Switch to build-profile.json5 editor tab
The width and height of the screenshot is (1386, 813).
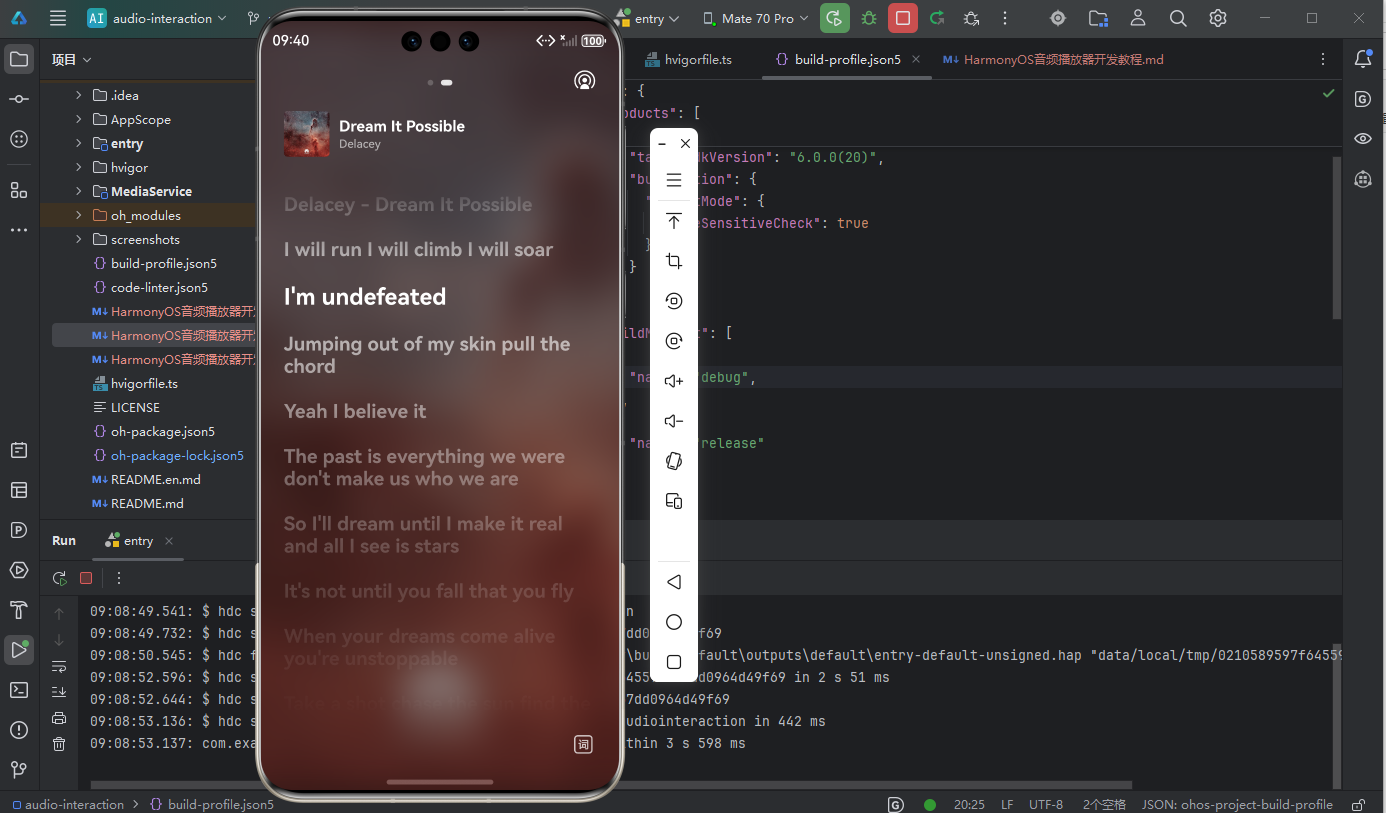click(847, 59)
